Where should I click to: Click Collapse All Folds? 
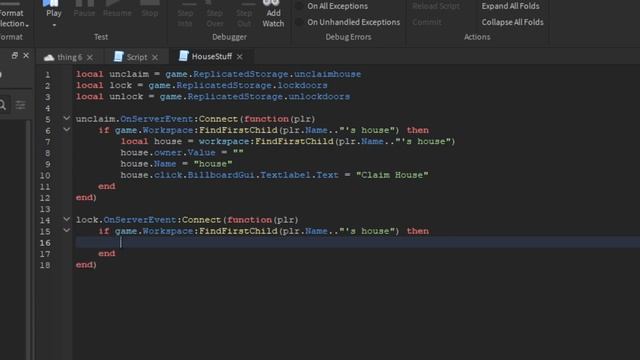pos(512,22)
